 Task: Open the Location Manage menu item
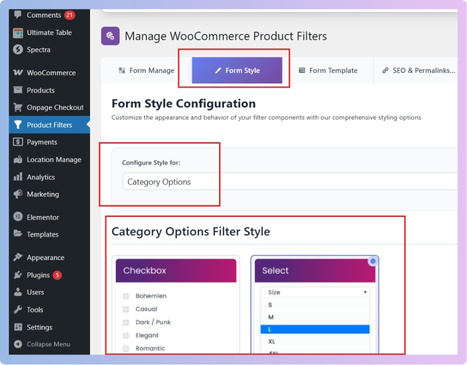[49, 159]
